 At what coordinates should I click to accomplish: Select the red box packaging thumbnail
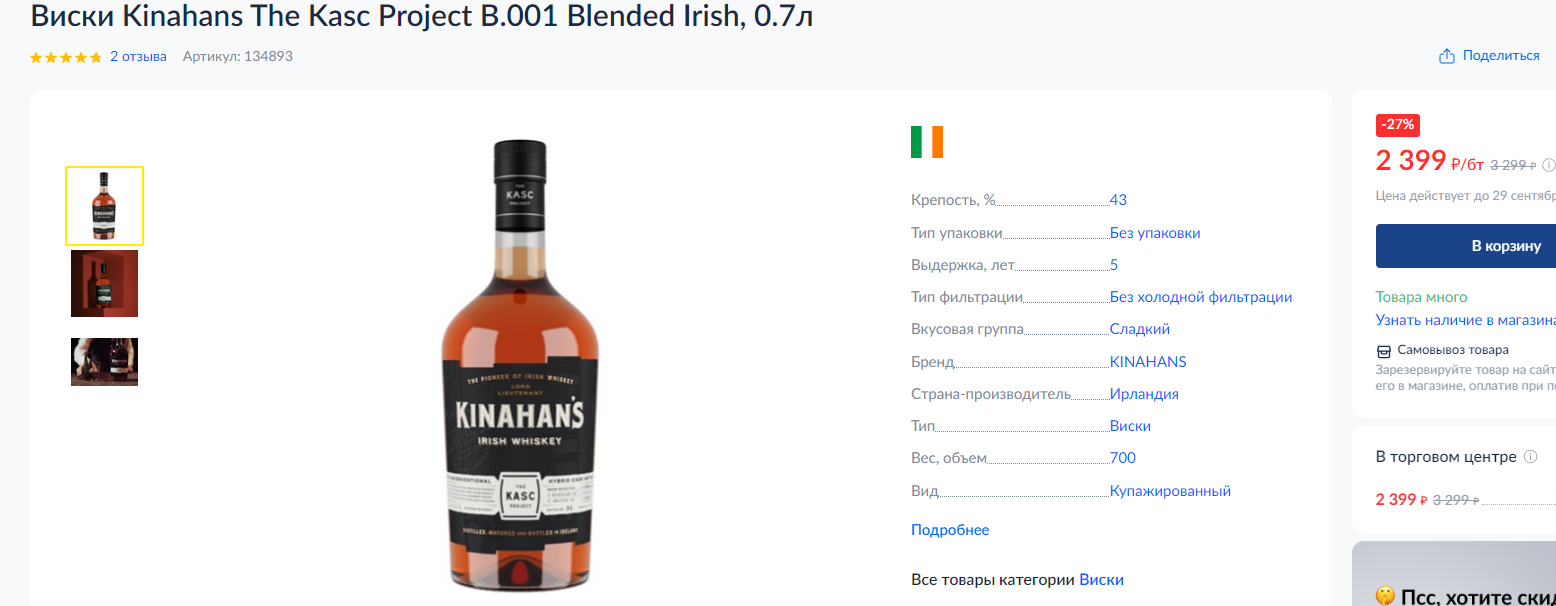pyautogui.click(x=105, y=284)
